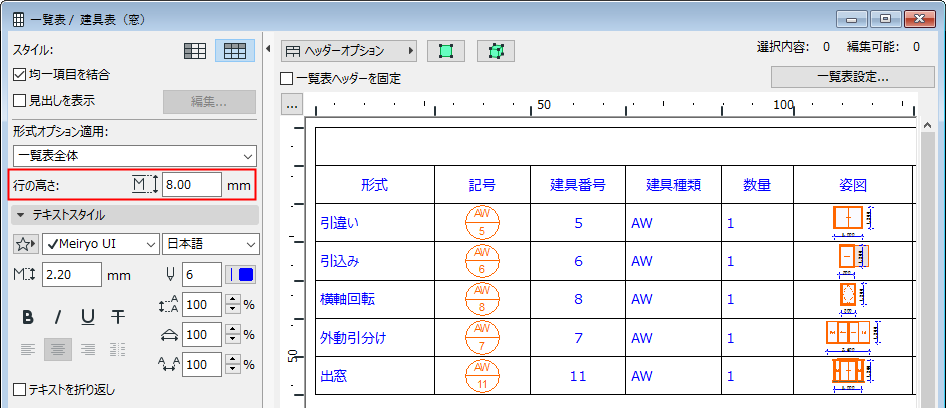Align text right
This screenshot has width=946, height=408.
pyautogui.click(x=88, y=349)
